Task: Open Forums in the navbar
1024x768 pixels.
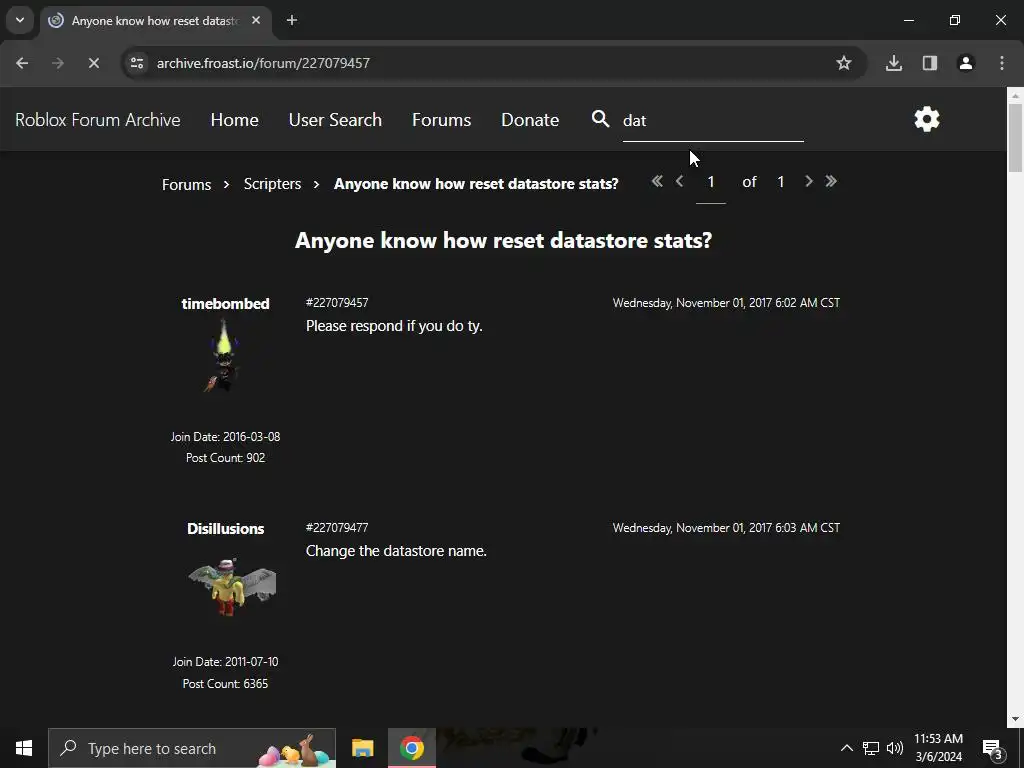Action: (x=441, y=120)
